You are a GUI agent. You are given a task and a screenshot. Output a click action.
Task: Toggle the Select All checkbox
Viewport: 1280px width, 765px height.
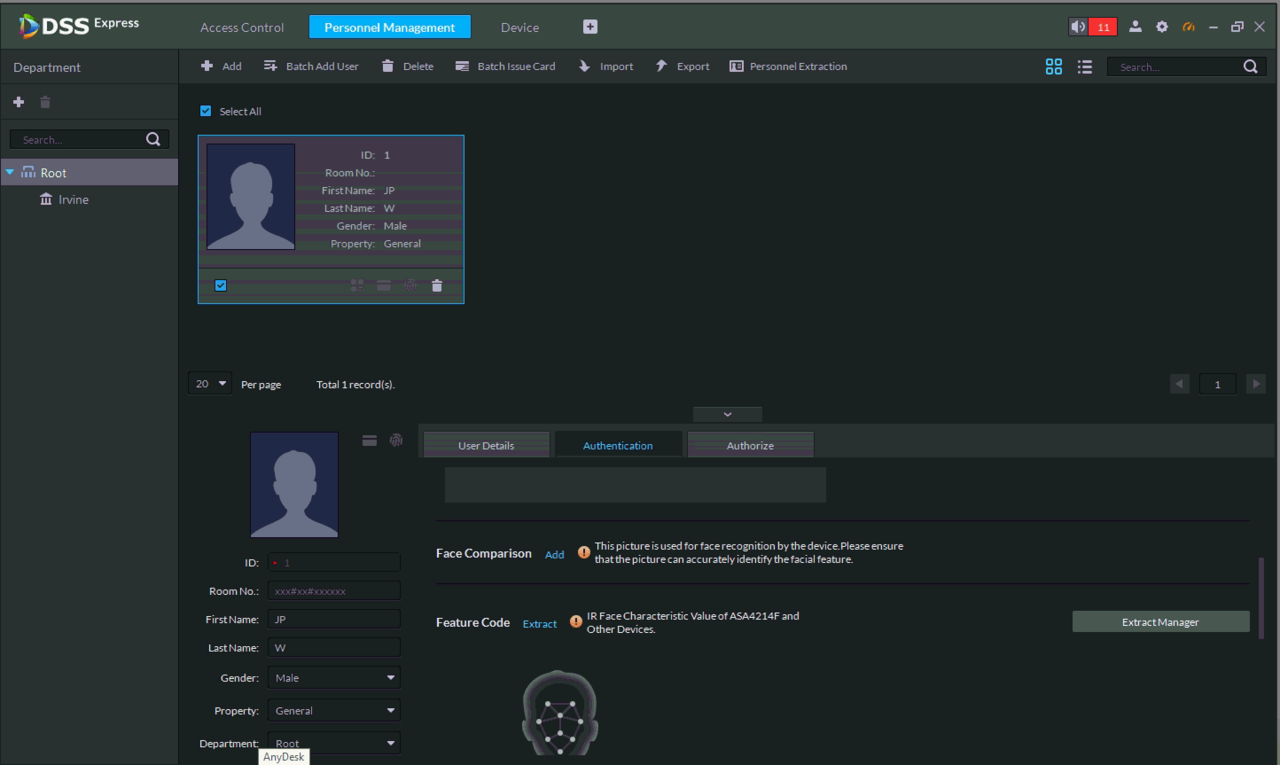point(206,111)
